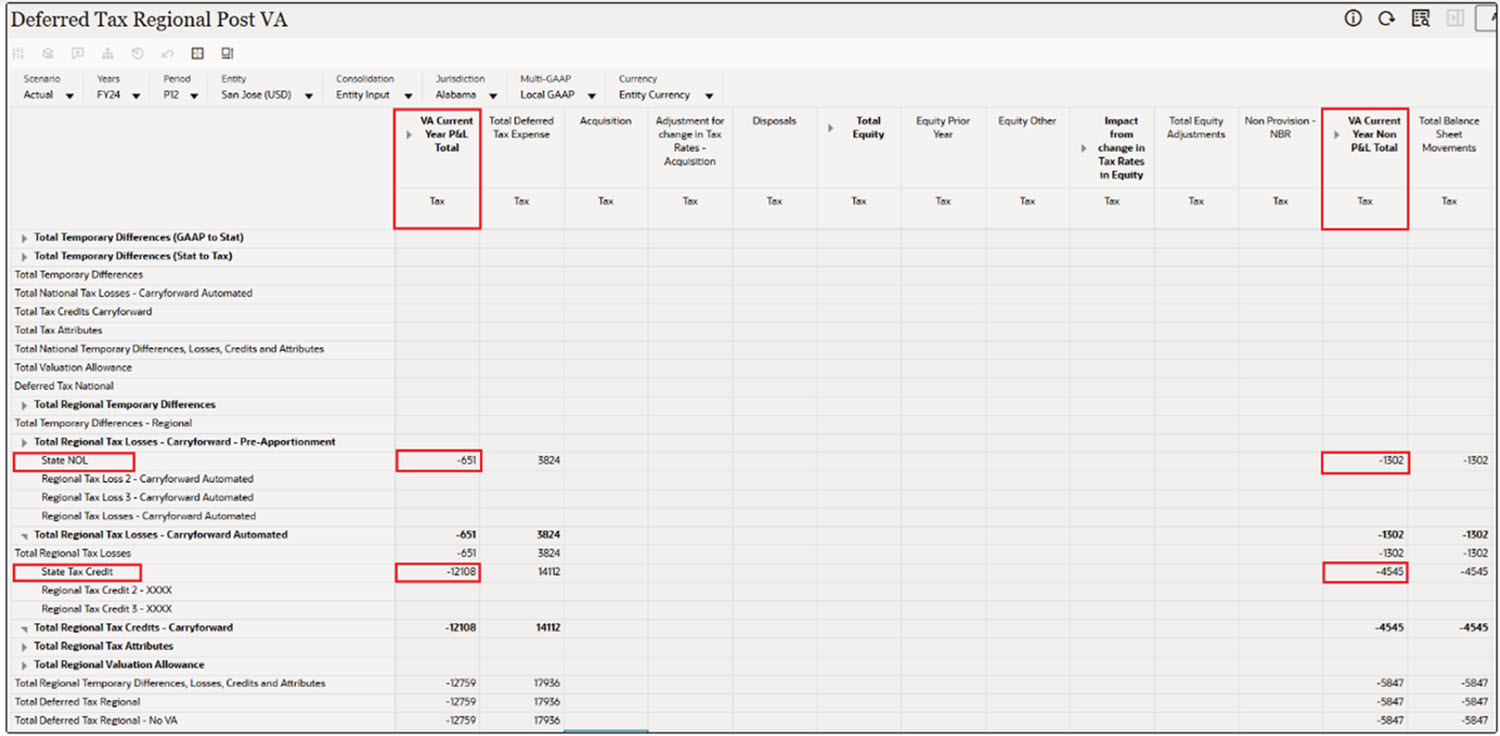Viewport: 1500px width, 736px height.
Task: Click State Tax Credit P&L Total cell -12108
Action: tap(438, 572)
